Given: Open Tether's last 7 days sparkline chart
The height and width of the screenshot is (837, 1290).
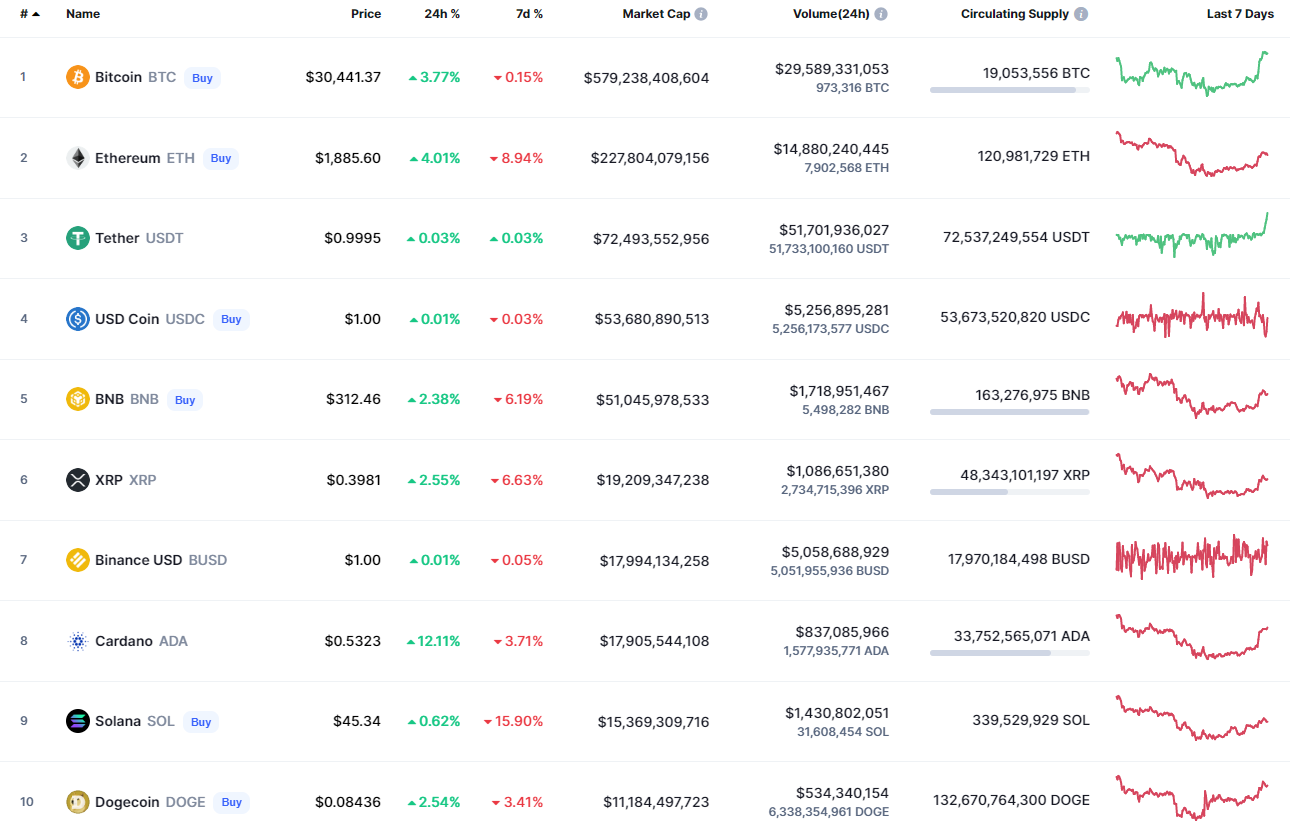Looking at the screenshot, I should tap(1192, 235).
